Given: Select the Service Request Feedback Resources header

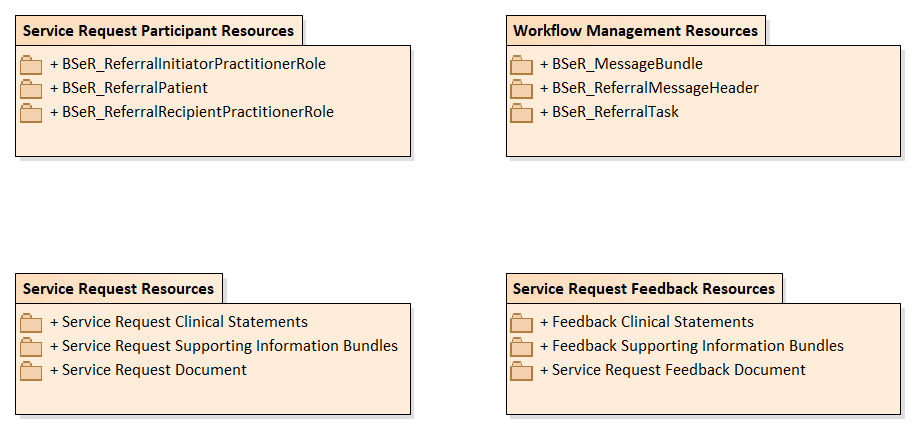Looking at the screenshot, I should pyautogui.click(x=644, y=288).
